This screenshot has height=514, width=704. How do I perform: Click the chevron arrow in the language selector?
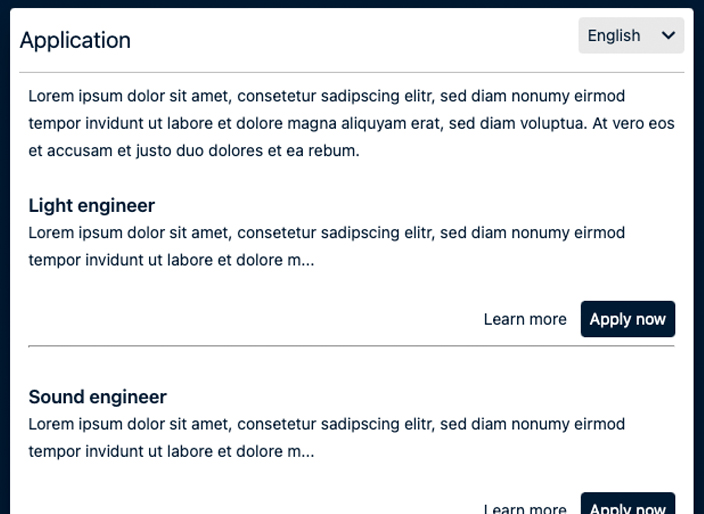point(669,36)
